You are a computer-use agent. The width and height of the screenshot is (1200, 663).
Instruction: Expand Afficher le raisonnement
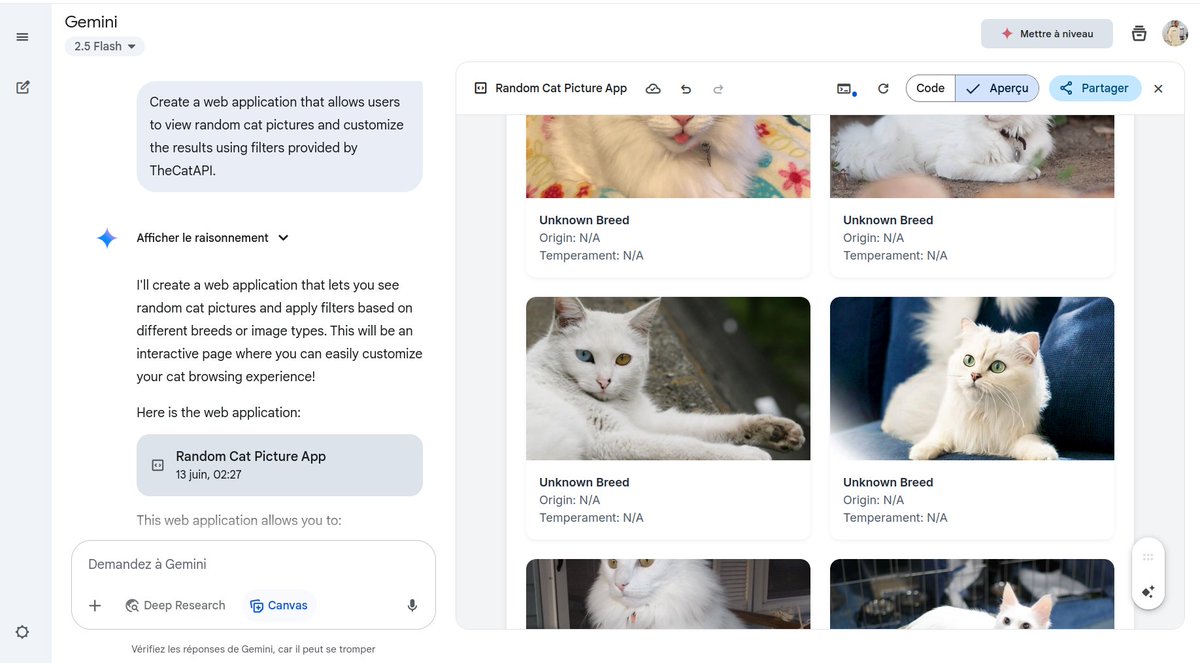tap(212, 238)
